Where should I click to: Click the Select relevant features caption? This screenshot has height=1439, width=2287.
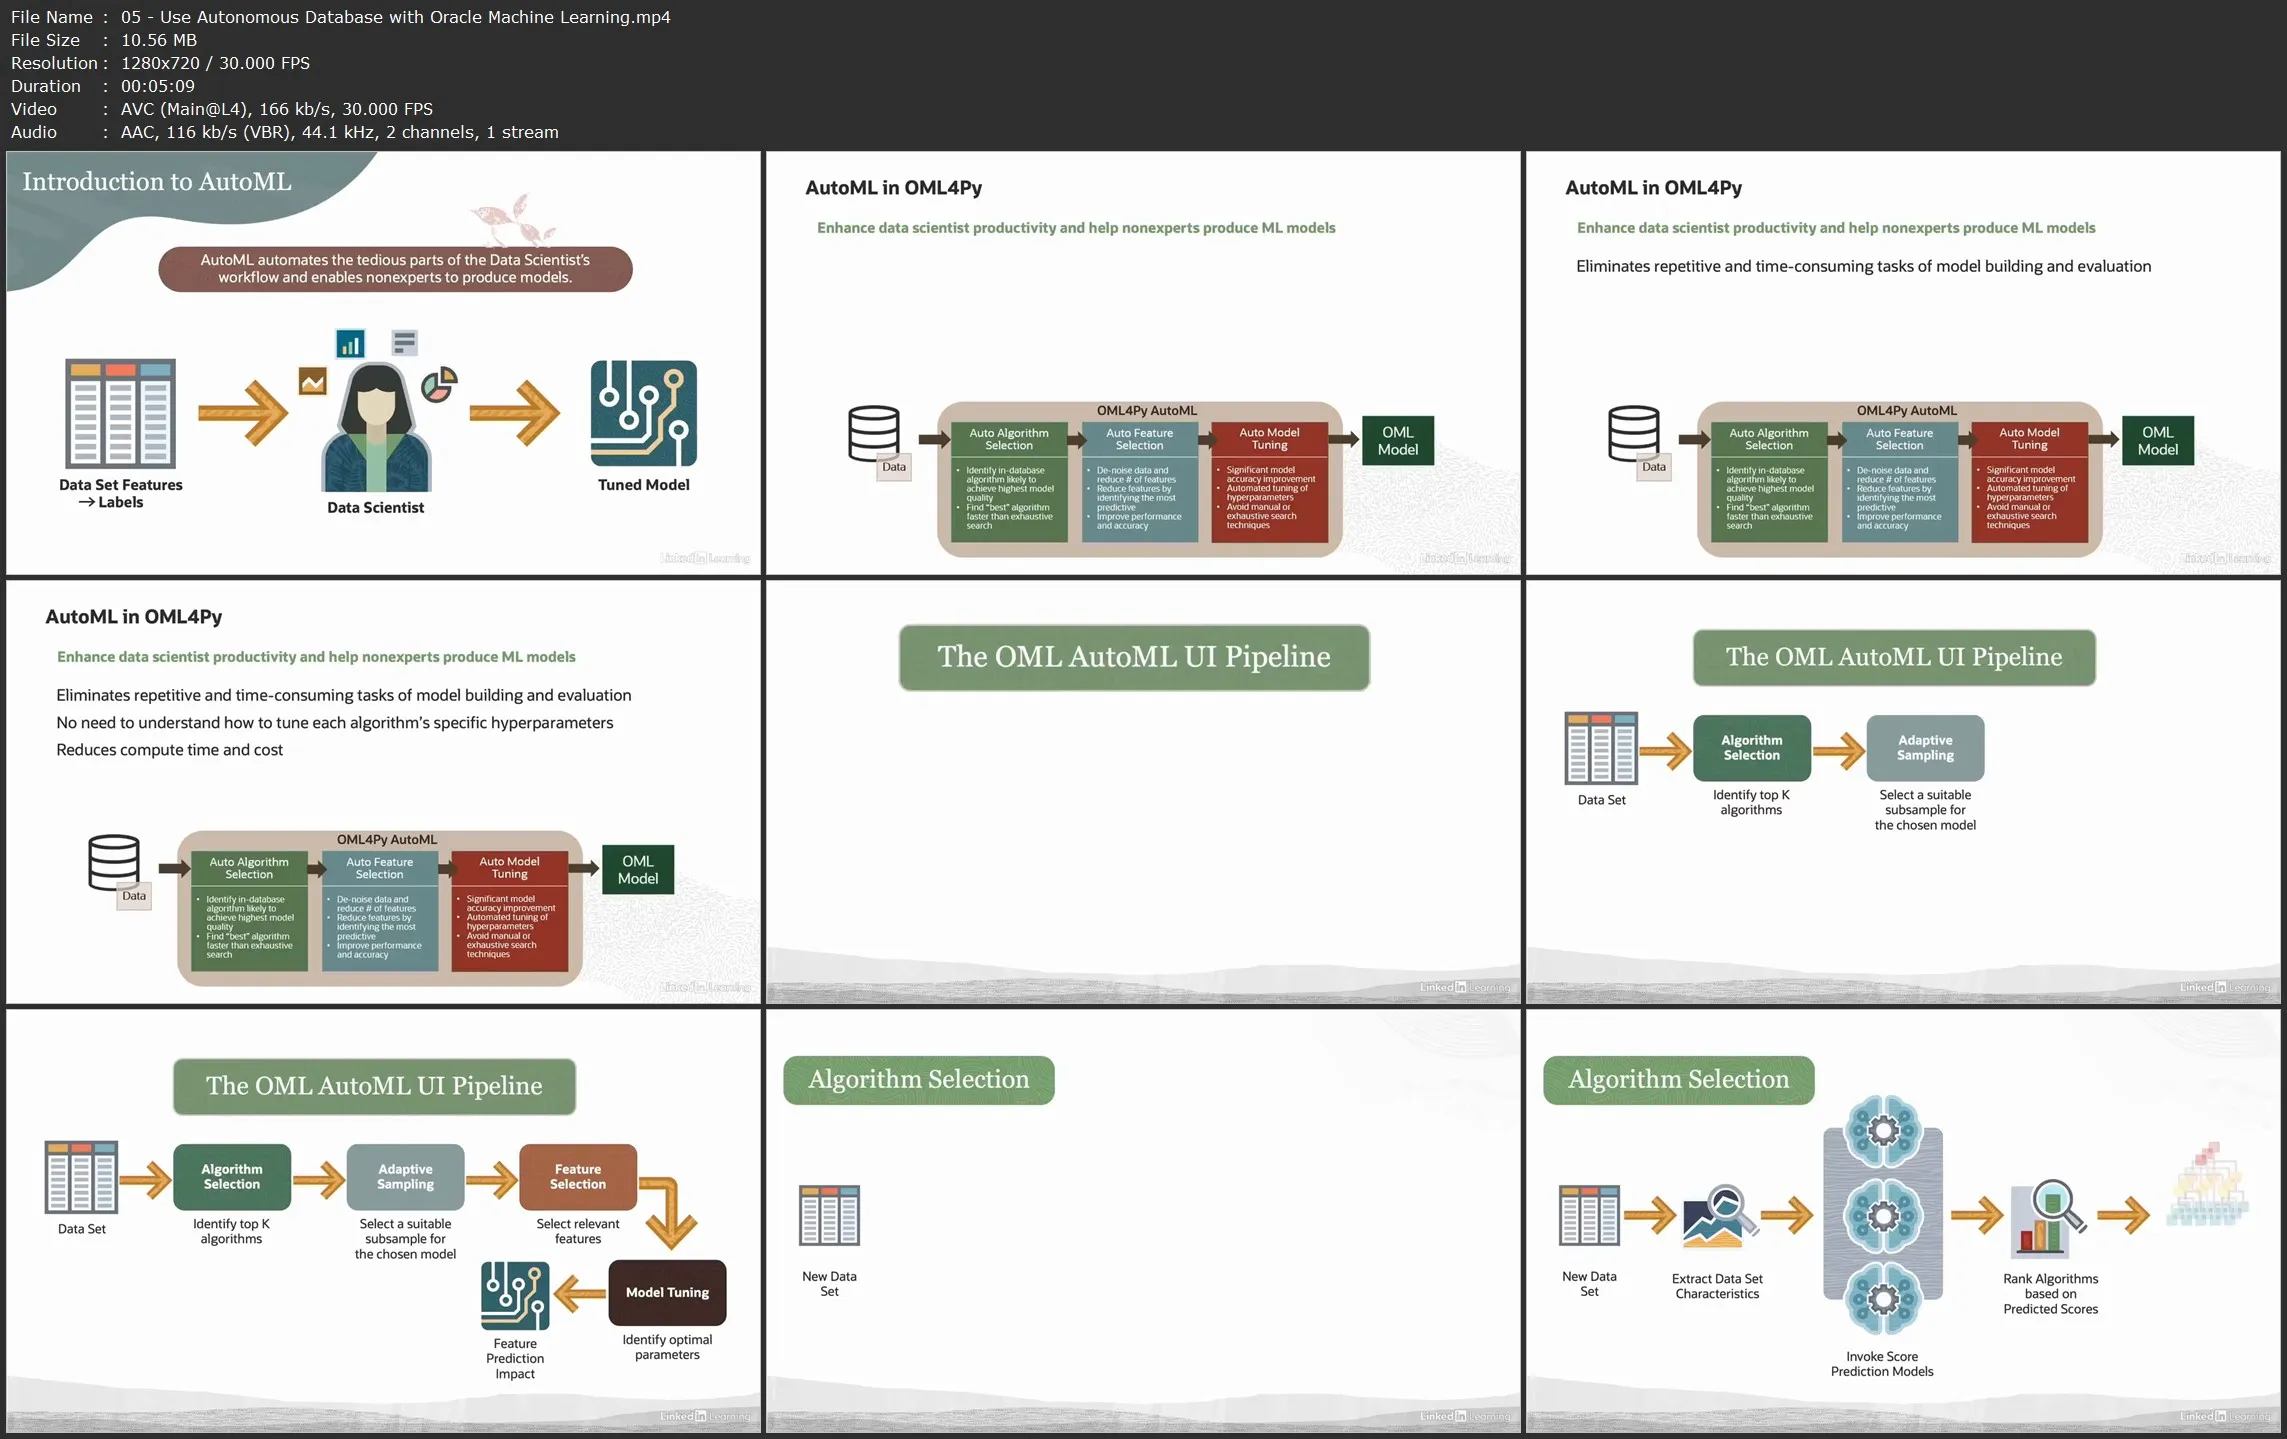[x=578, y=1231]
